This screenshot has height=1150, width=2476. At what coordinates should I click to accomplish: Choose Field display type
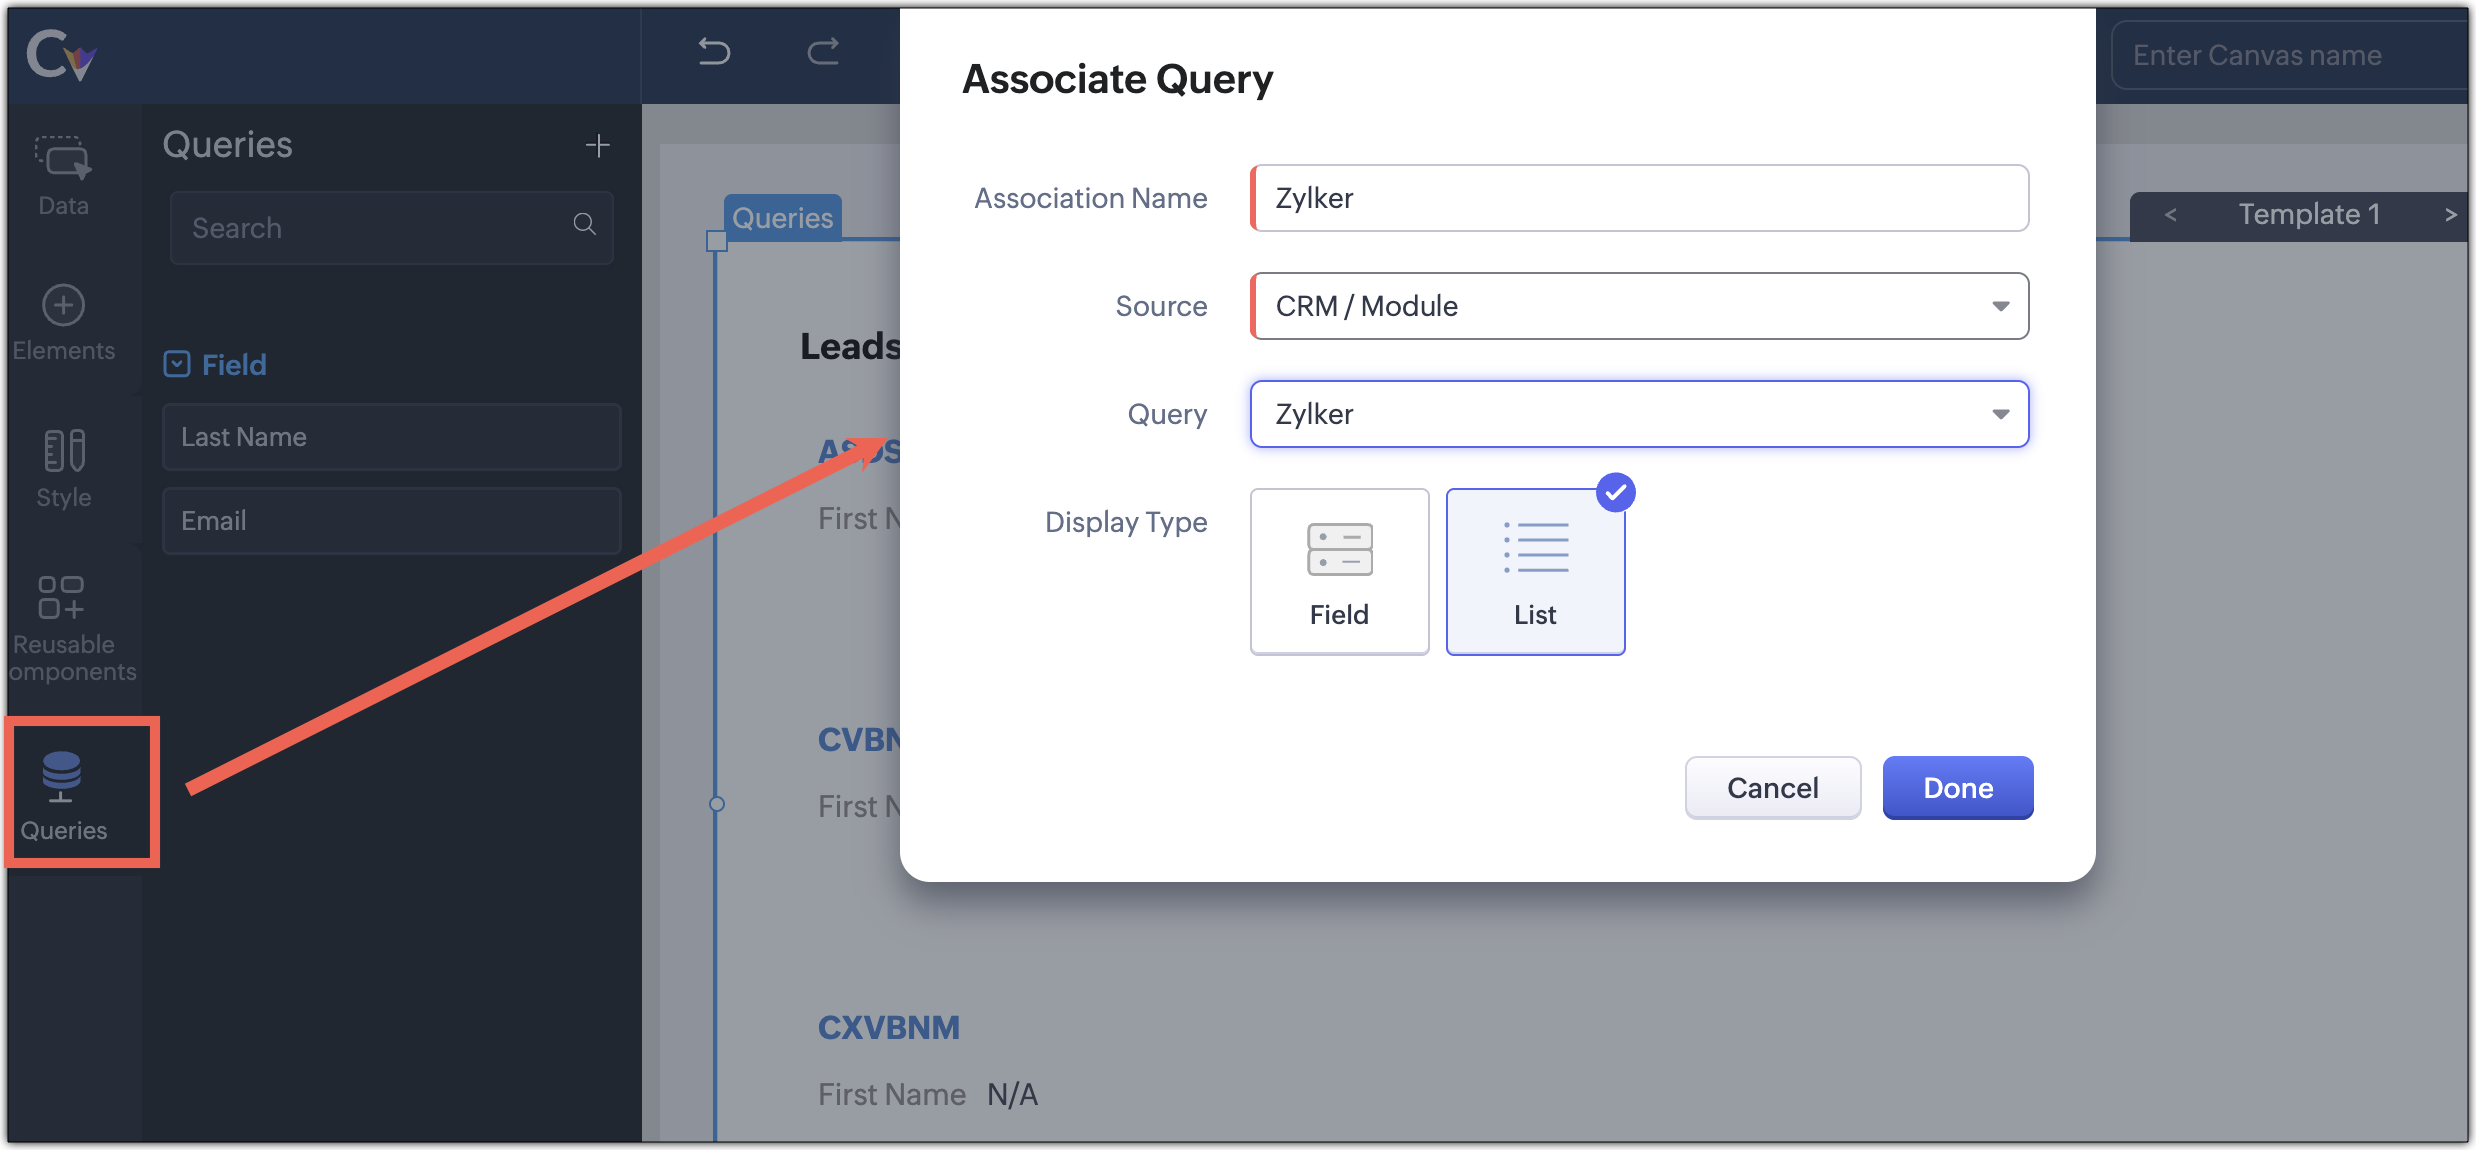point(1339,571)
